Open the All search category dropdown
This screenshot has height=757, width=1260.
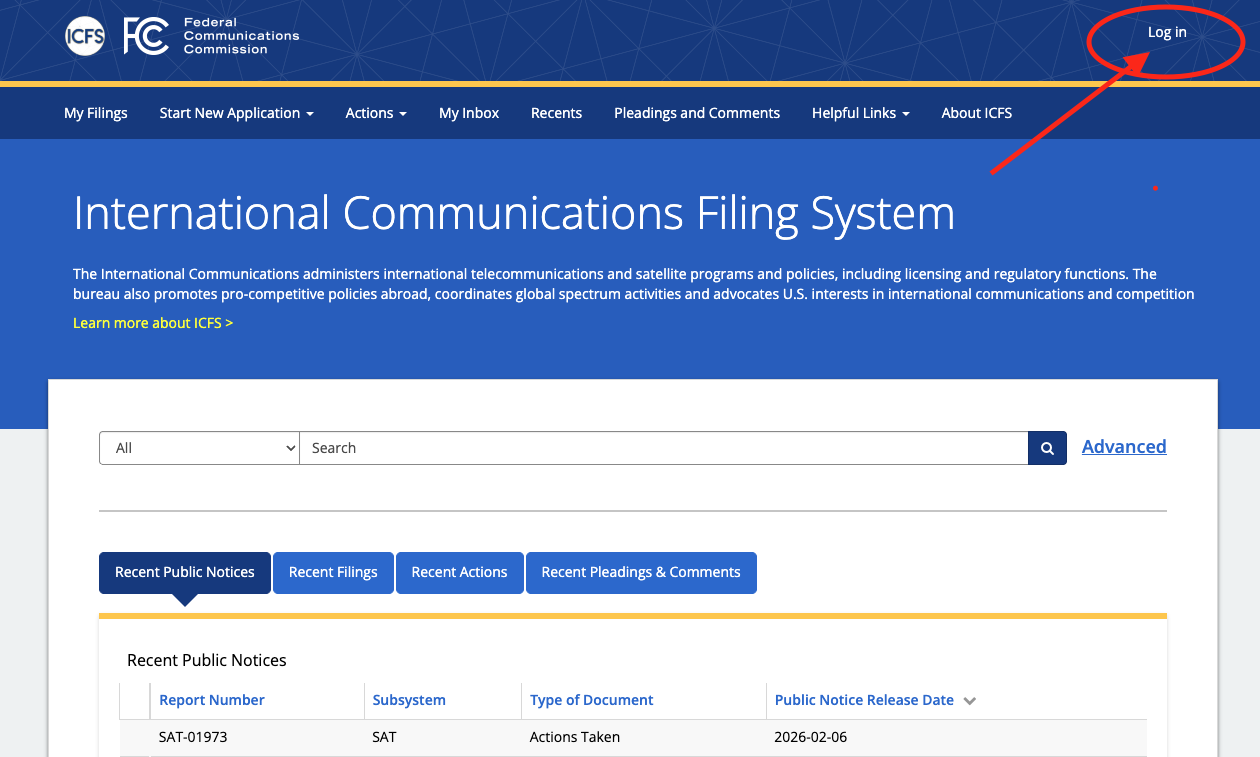199,448
